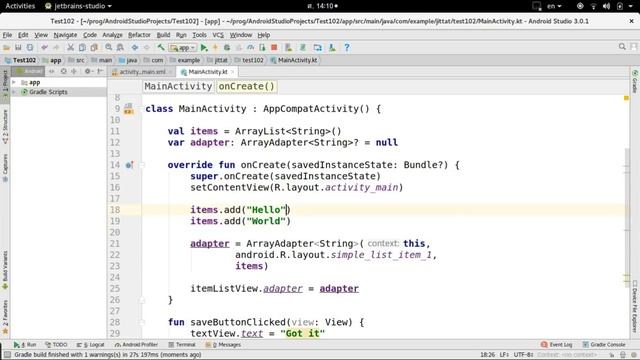Open the en input language dropdown

[x=554, y=6]
